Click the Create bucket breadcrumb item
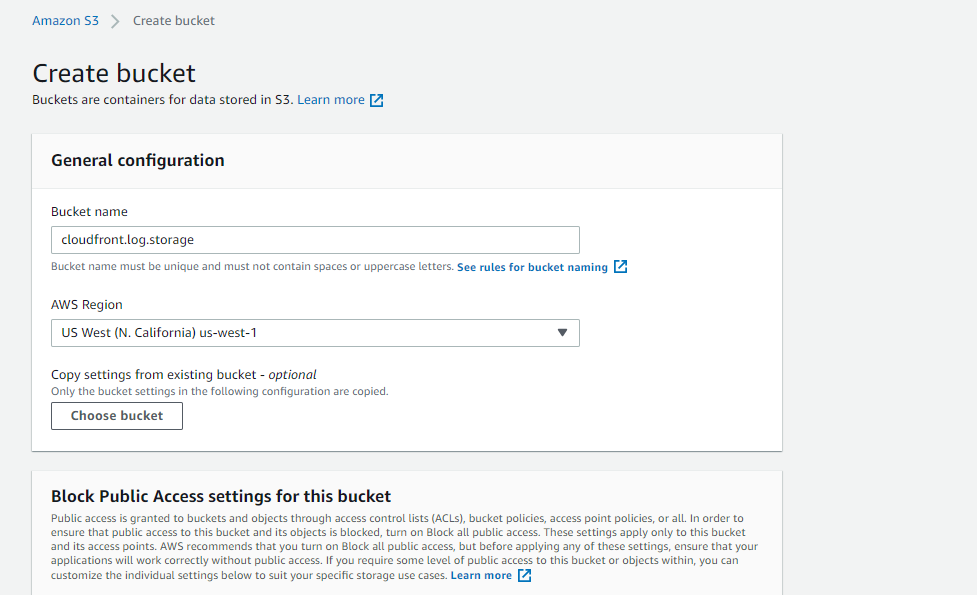Viewport: 977px width, 595px height. (173, 20)
